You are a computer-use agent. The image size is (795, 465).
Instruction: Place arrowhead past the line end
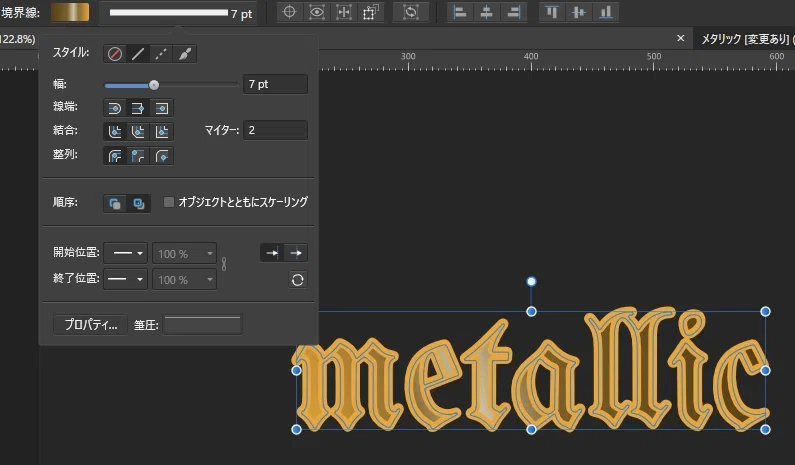pos(296,253)
